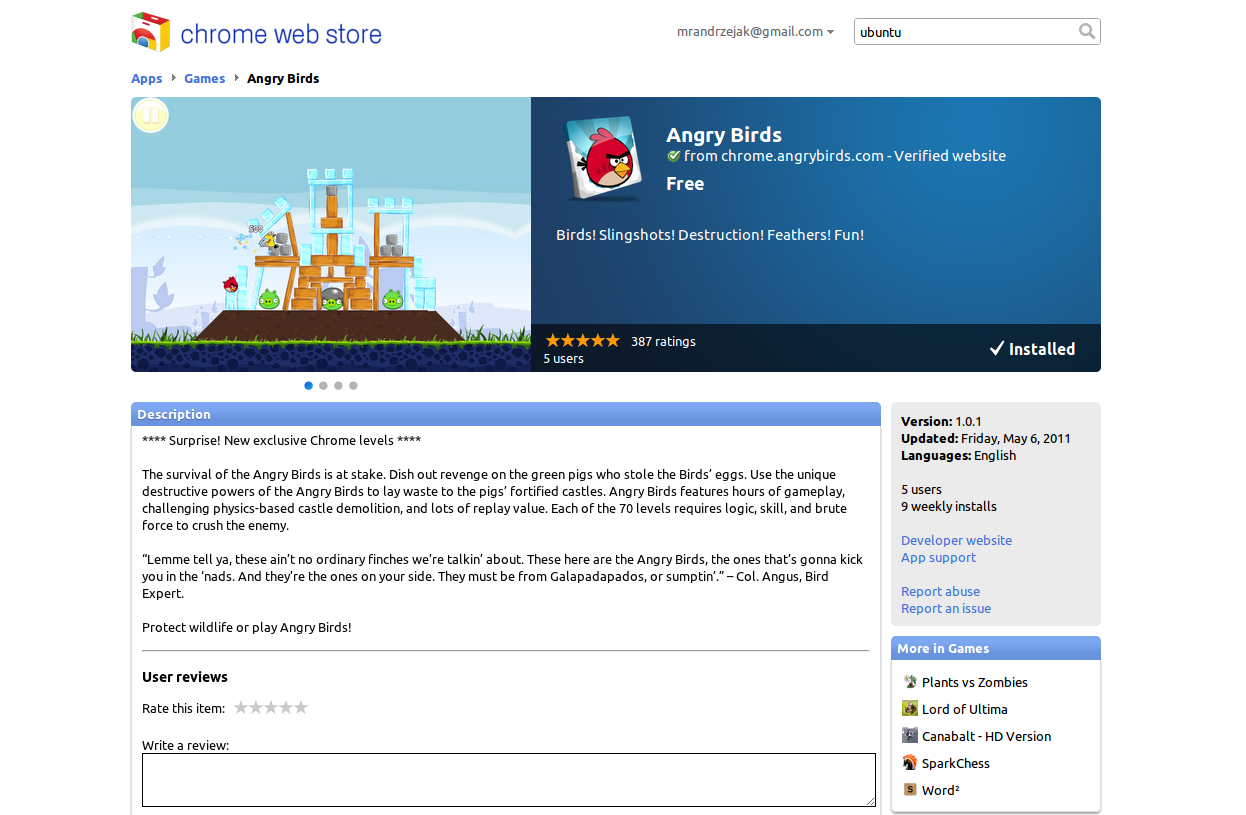Screen dimensions: 1246x815
Task: Click the chrome web store title text
Action: tap(281, 34)
